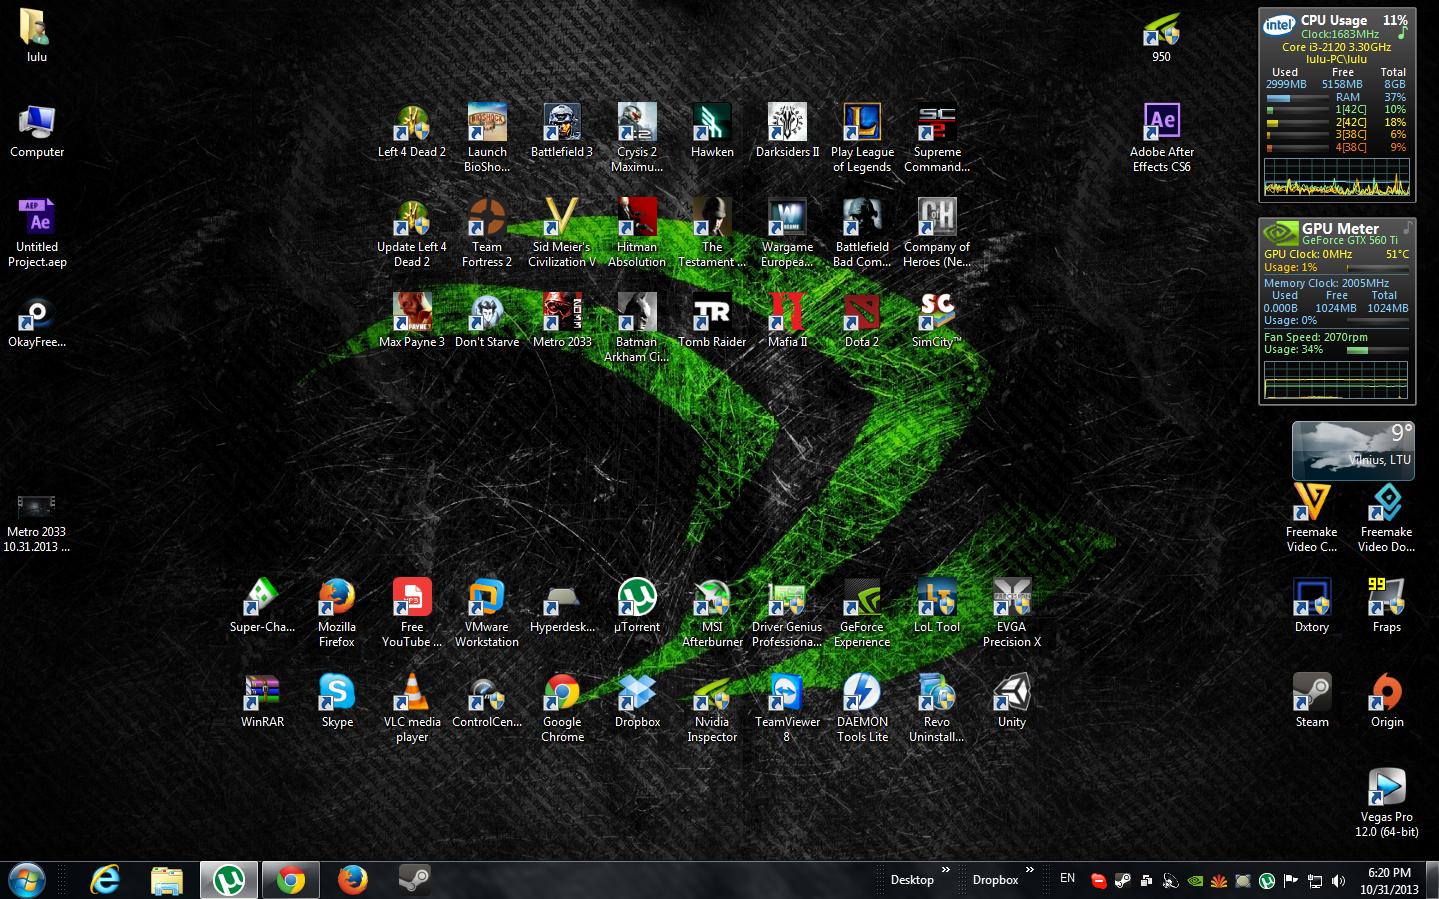Viewport: 1439px width, 899px height.
Task: Open the Dxtory desktop icon
Action: click(x=1312, y=606)
